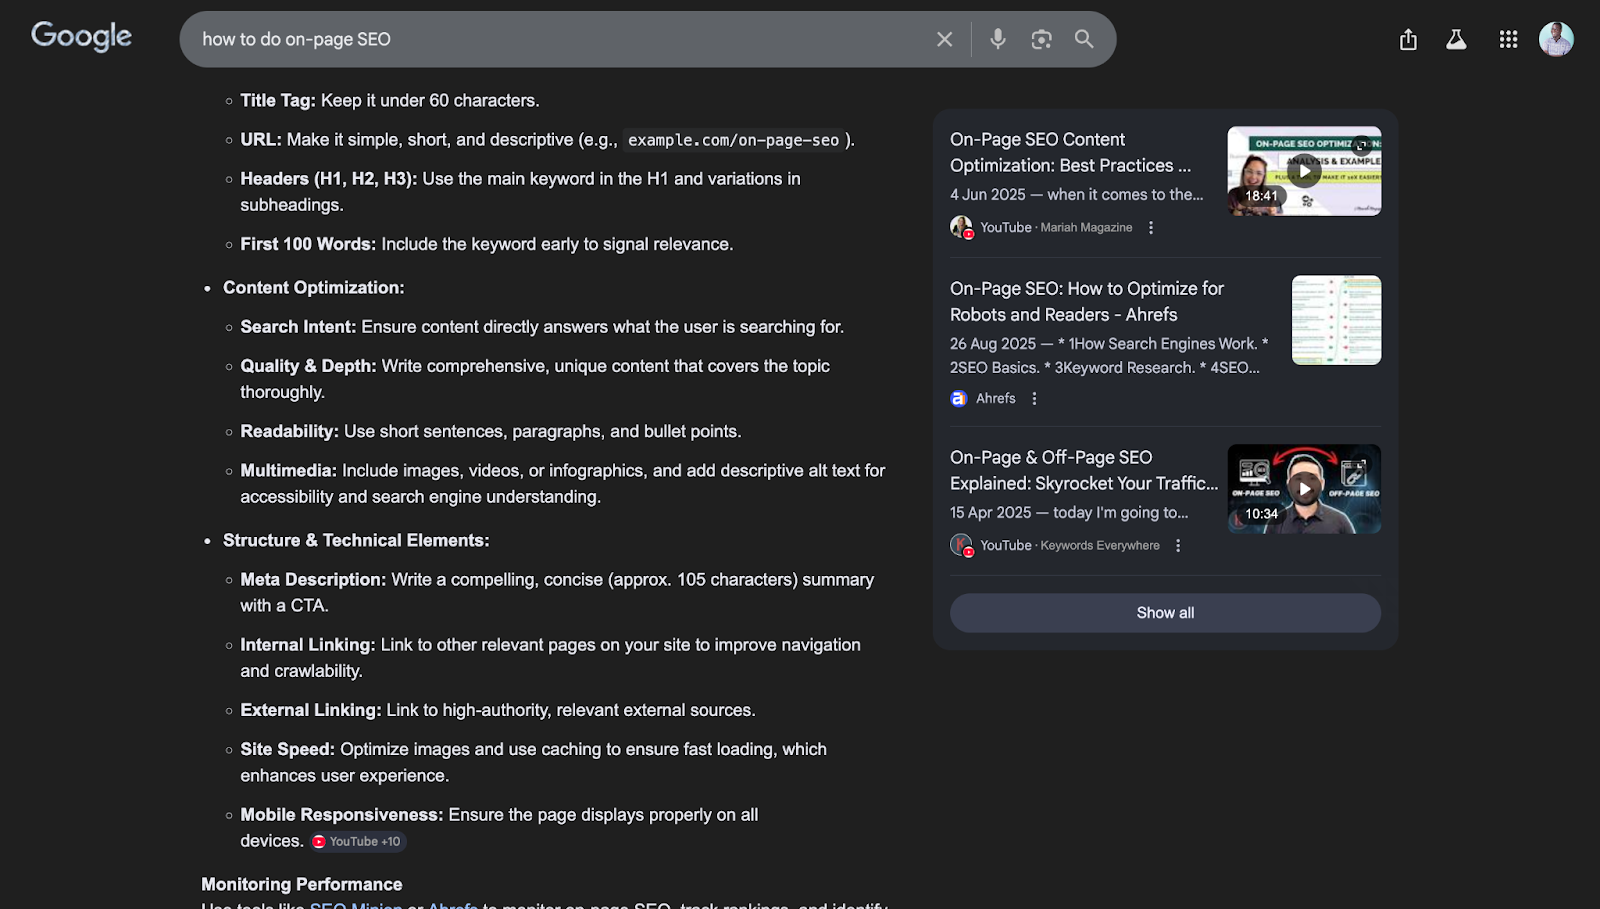Open the Google apps grid

coord(1508,40)
